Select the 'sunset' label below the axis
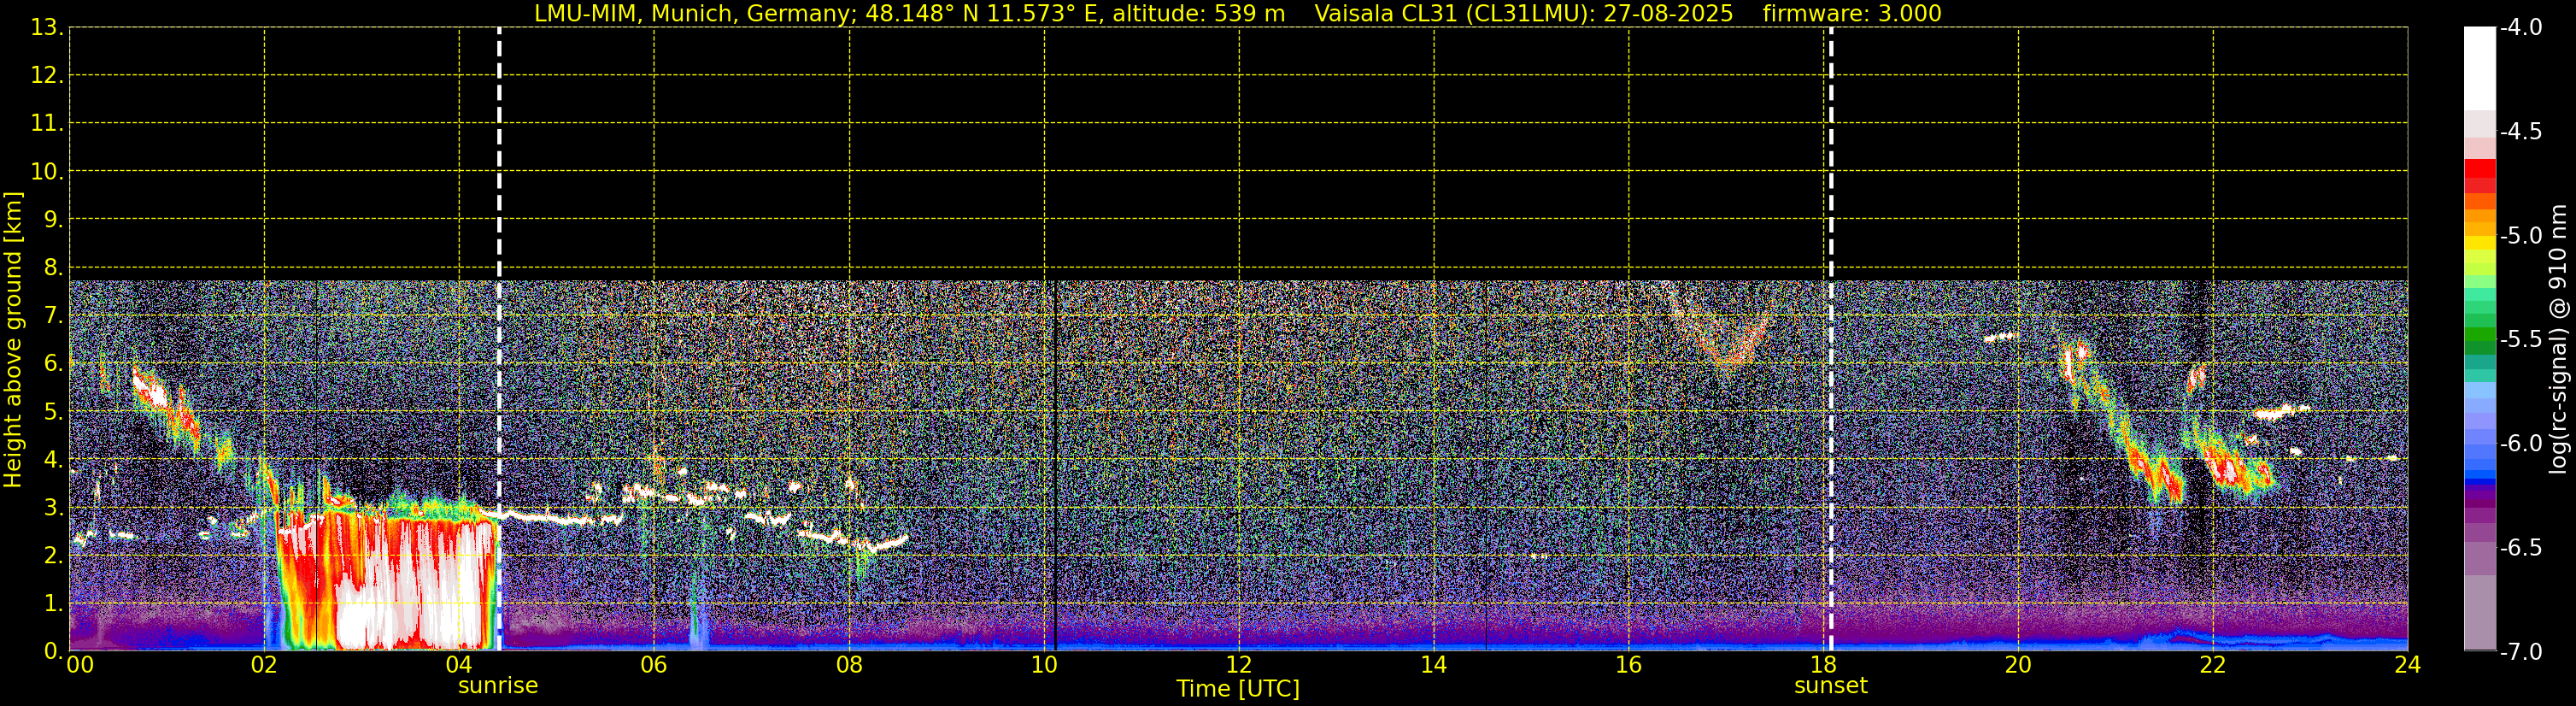The image size is (2576, 706). pyautogui.click(x=1830, y=686)
